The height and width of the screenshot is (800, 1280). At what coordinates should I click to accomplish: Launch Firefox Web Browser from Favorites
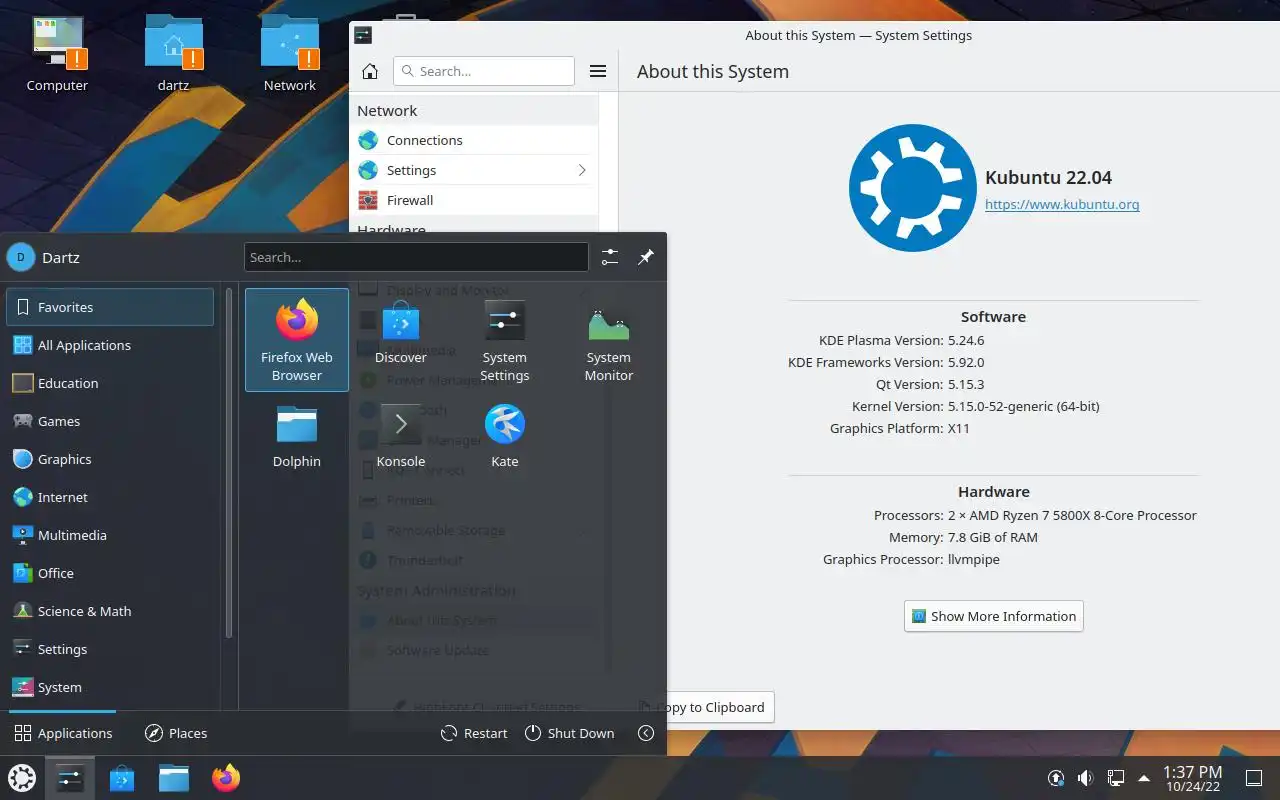pyautogui.click(x=297, y=340)
